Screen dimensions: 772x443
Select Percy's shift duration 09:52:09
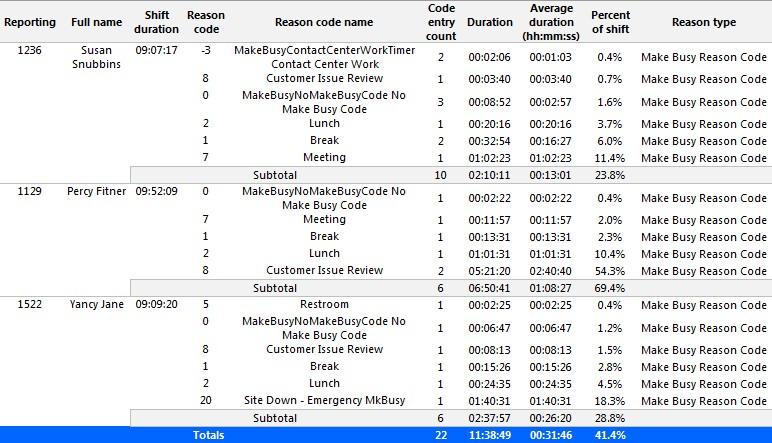click(x=157, y=191)
